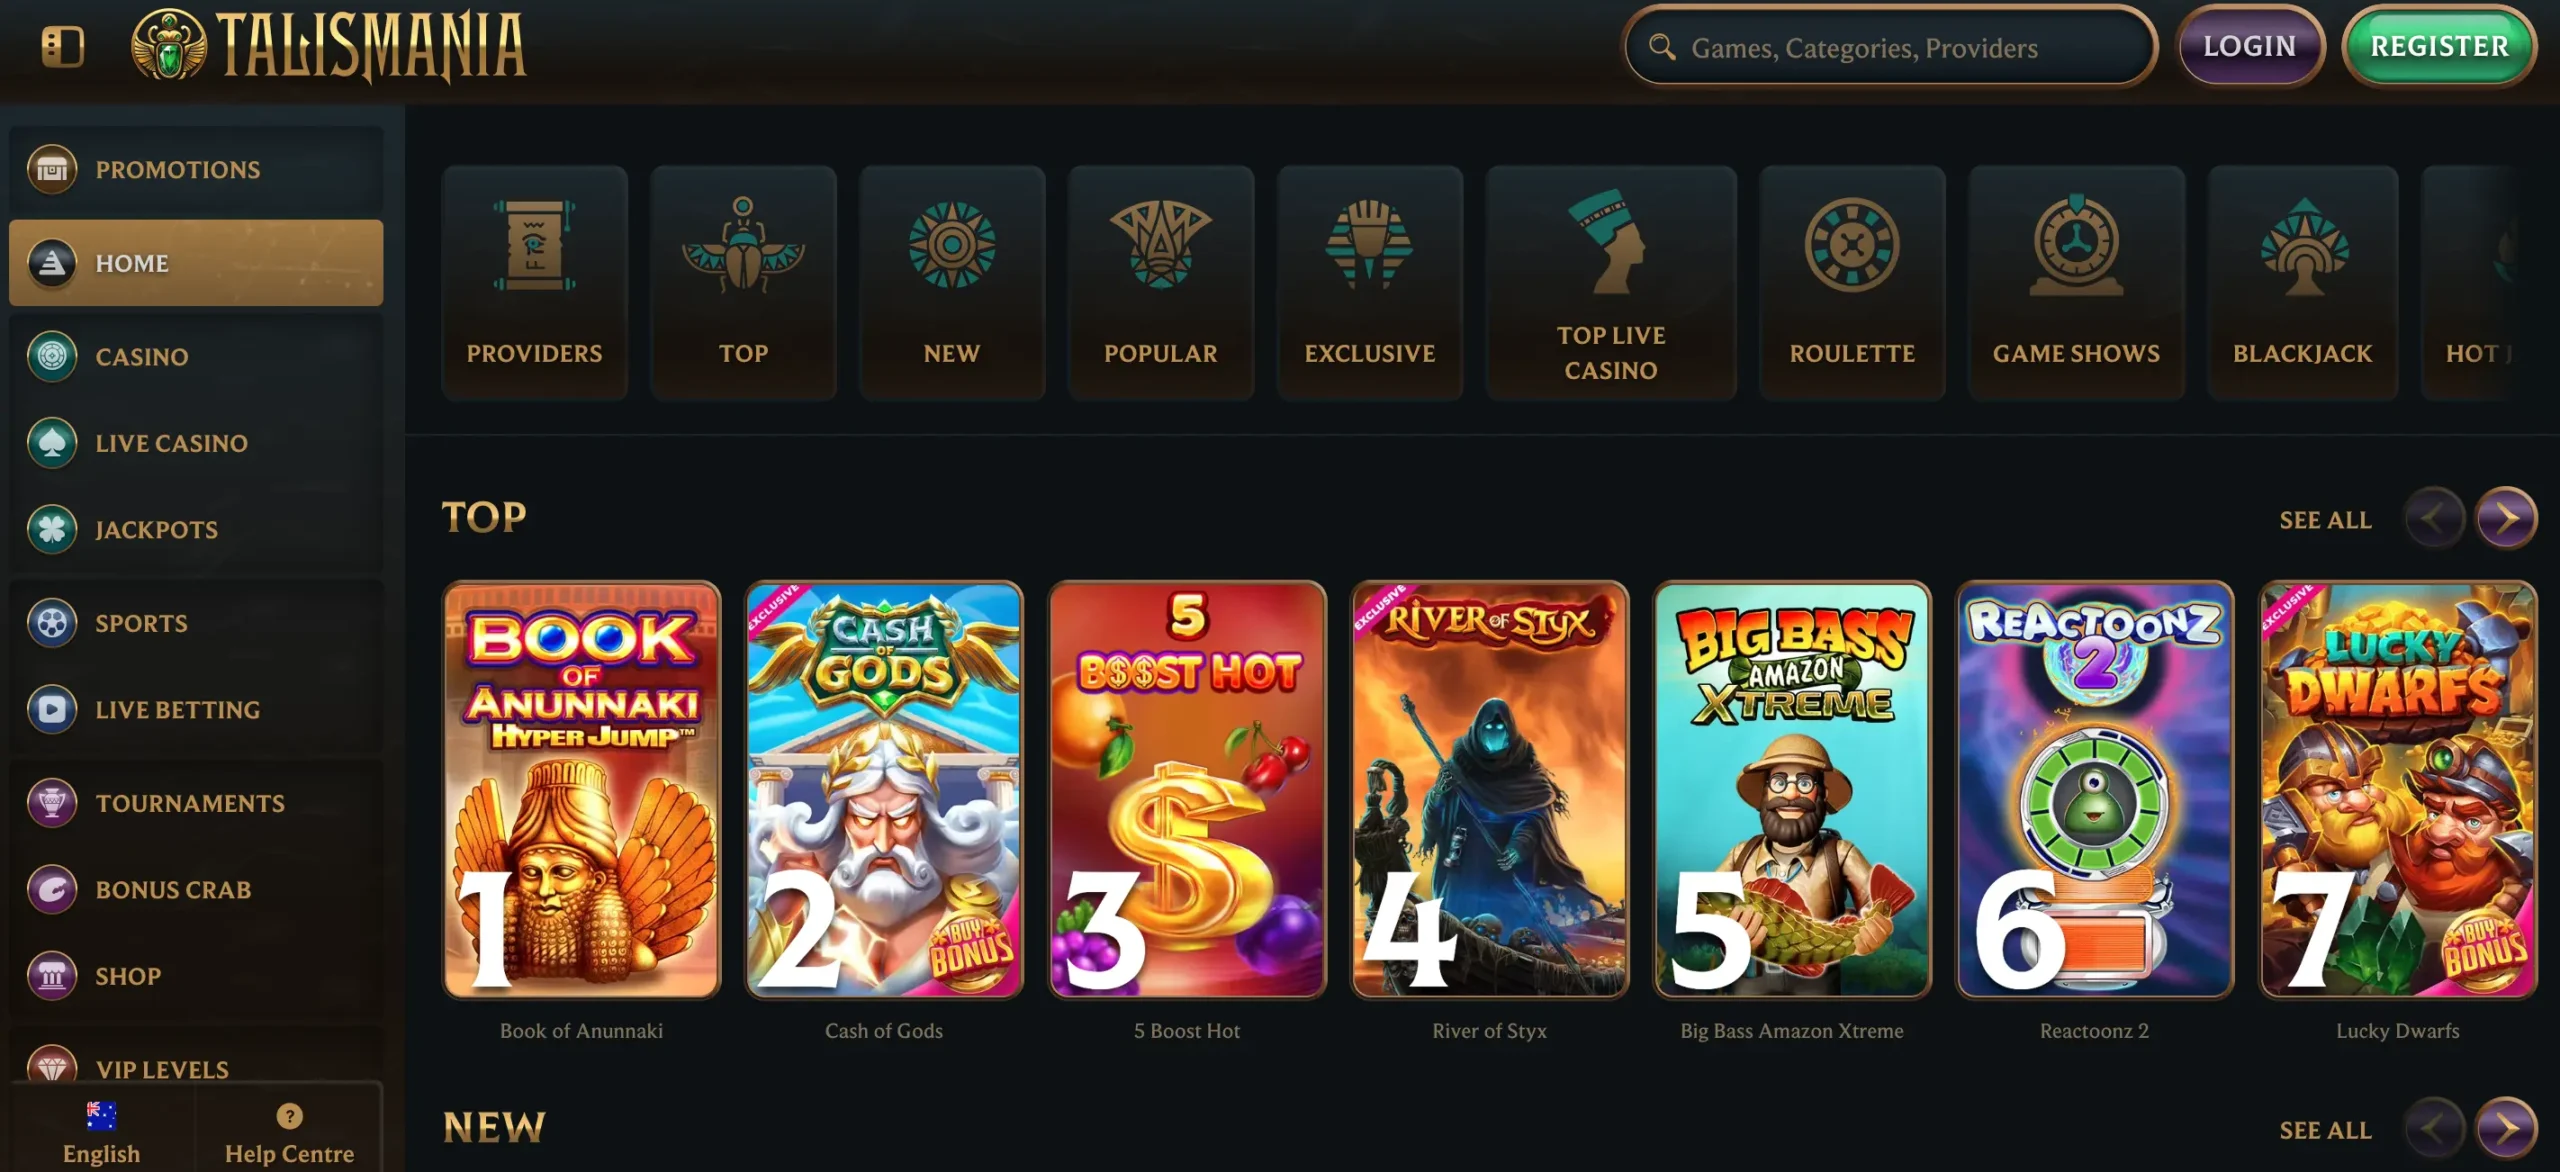The image size is (2560, 1172).
Task: Click the green Register button
Action: coord(2439,46)
